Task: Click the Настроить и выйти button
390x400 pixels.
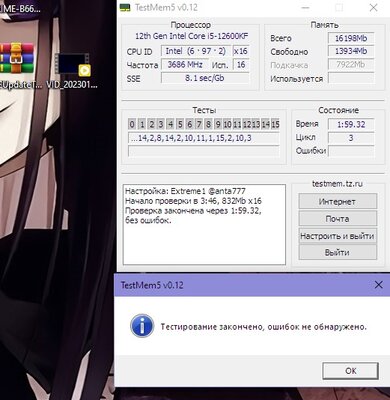Action: pos(337,236)
